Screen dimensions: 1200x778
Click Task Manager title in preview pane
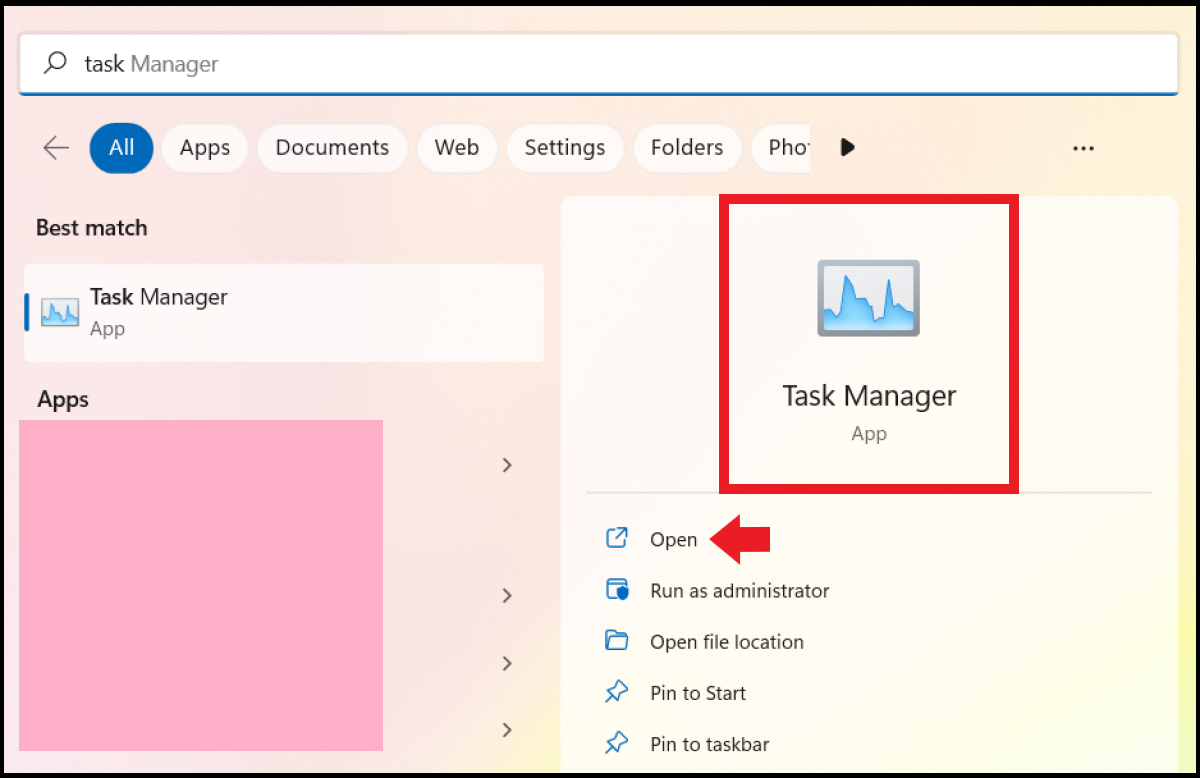(x=869, y=396)
